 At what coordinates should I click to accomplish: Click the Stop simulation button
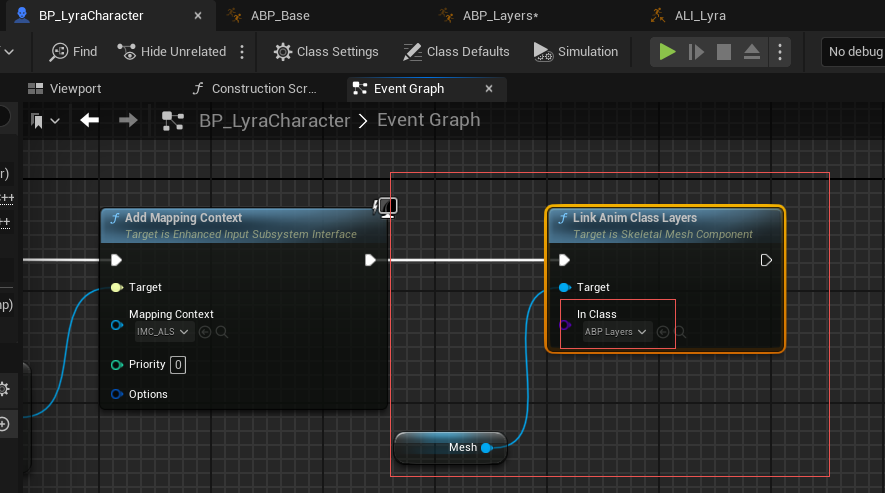pyautogui.click(x=724, y=52)
